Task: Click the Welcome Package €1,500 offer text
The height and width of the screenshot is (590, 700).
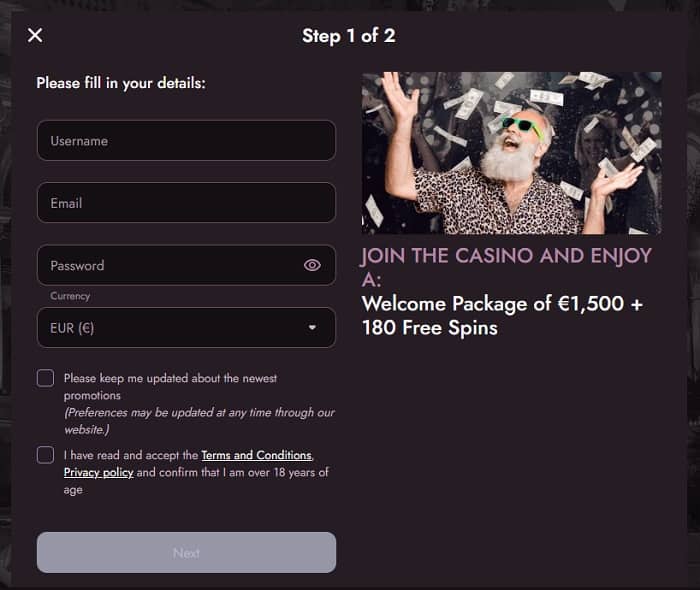Action: click(502, 315)
